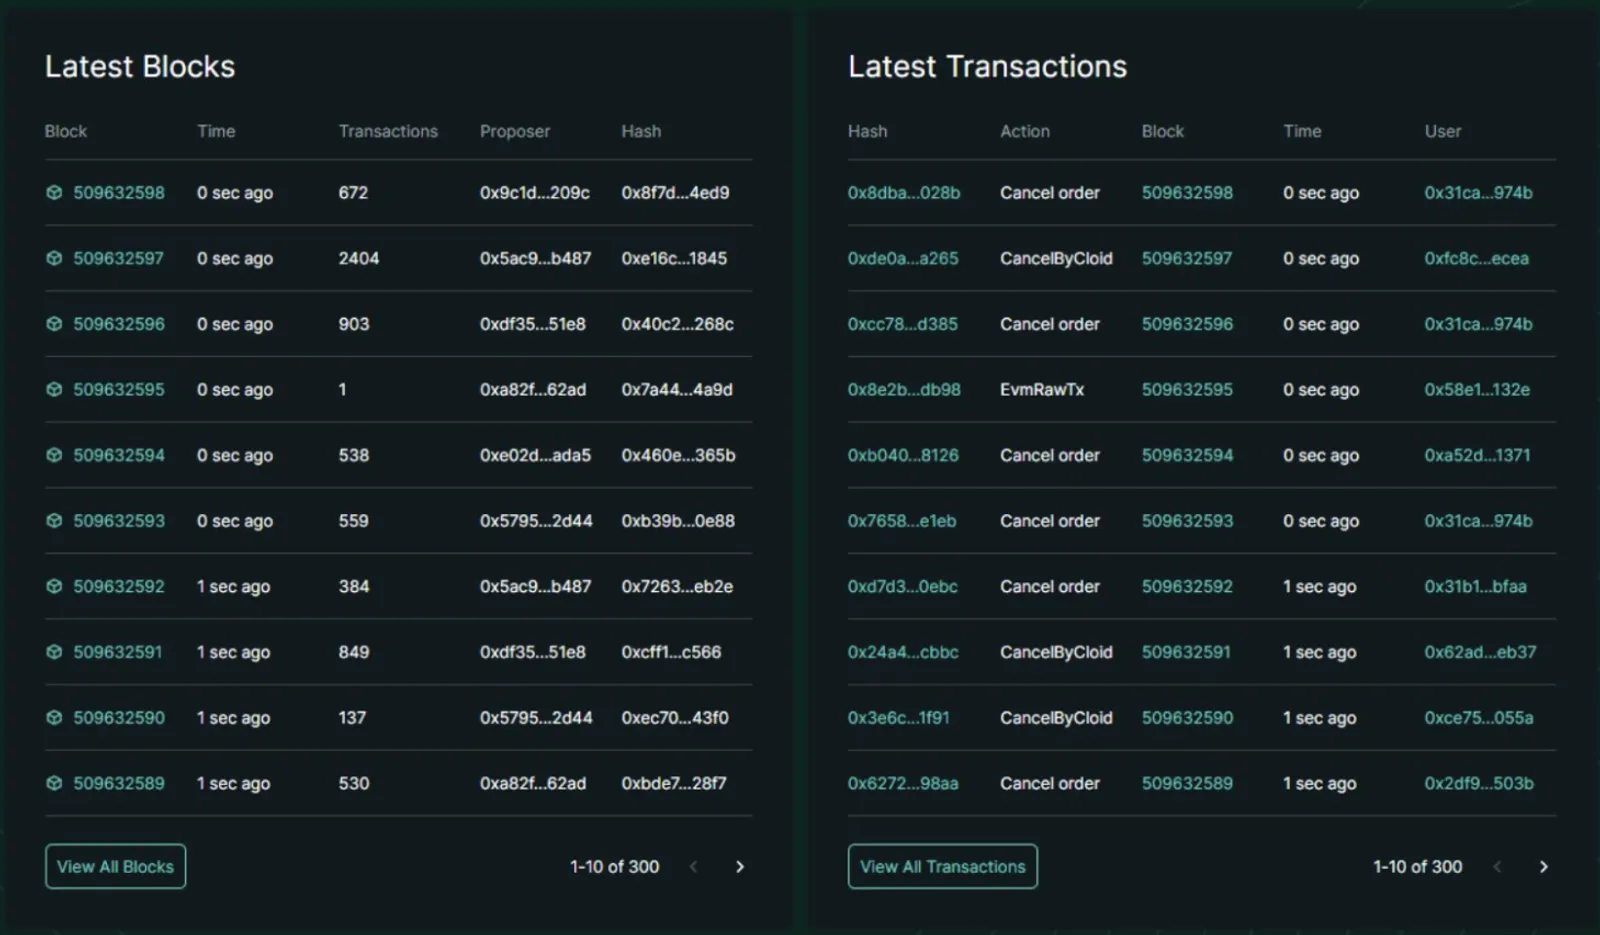Screen dimensions: 1600x935
Task: Open transaction hash 0xde0a...a265
Action: 903,258
